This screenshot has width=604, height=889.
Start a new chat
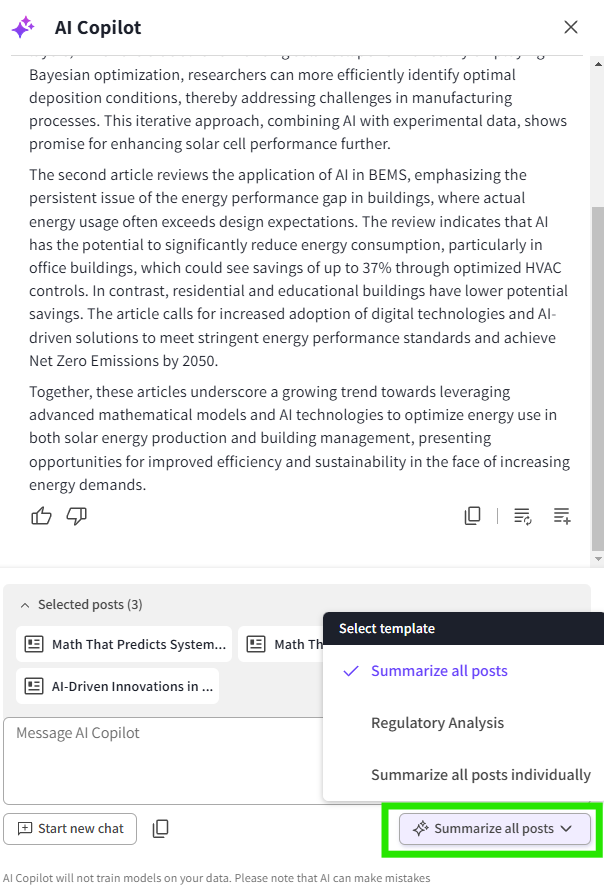70,828
